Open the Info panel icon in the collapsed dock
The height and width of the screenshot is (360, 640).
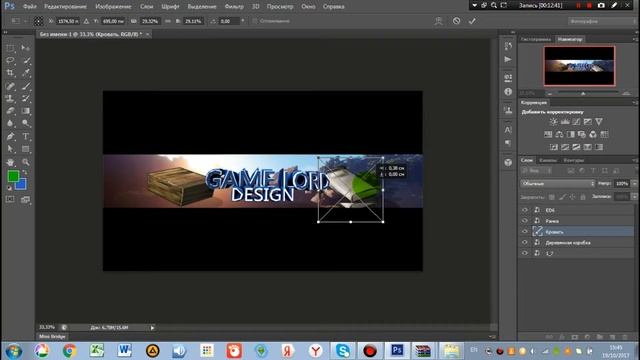pos(508,92)
